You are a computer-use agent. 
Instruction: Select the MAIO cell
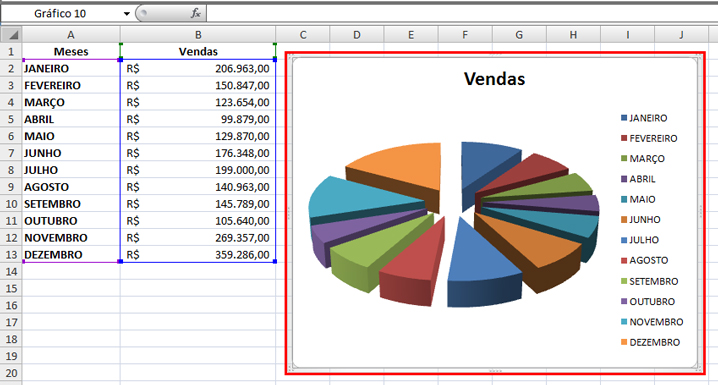(71, 136)
